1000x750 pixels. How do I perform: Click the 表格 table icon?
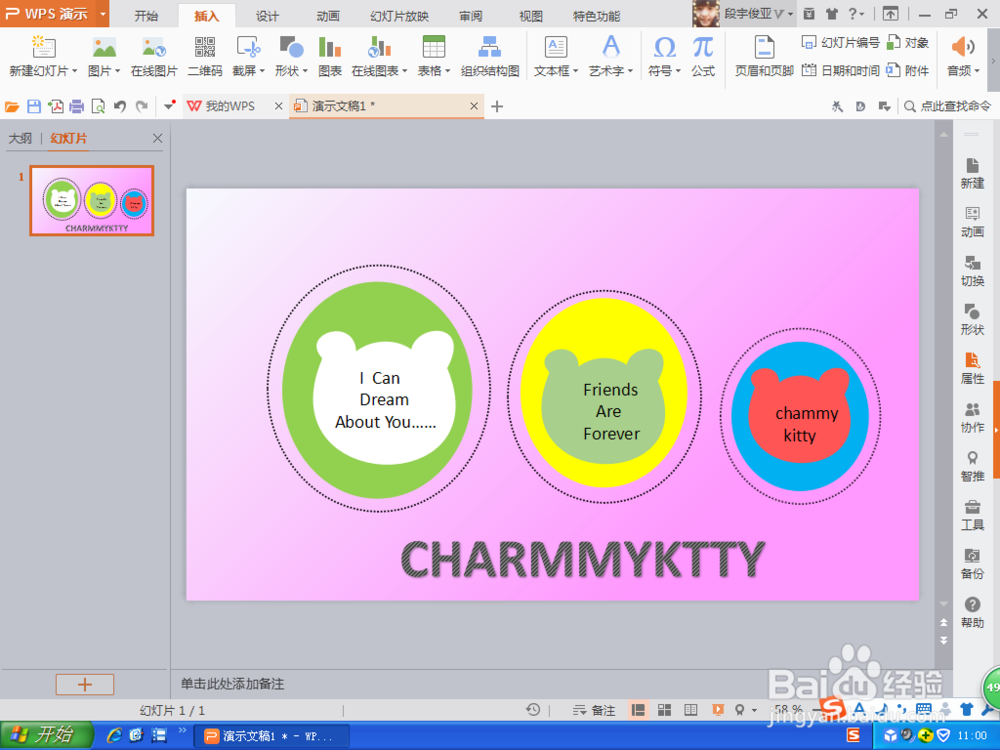click(x=434, y=47)
